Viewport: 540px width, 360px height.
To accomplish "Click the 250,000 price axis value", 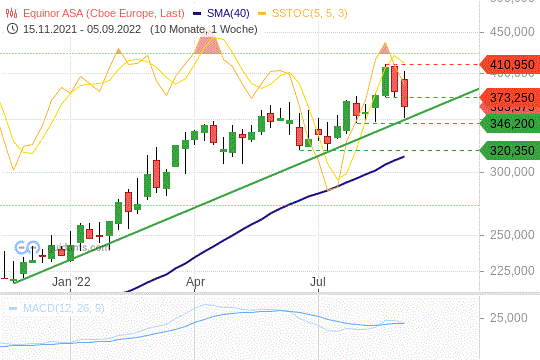I will pyautogui.click(x=512, y=235).
